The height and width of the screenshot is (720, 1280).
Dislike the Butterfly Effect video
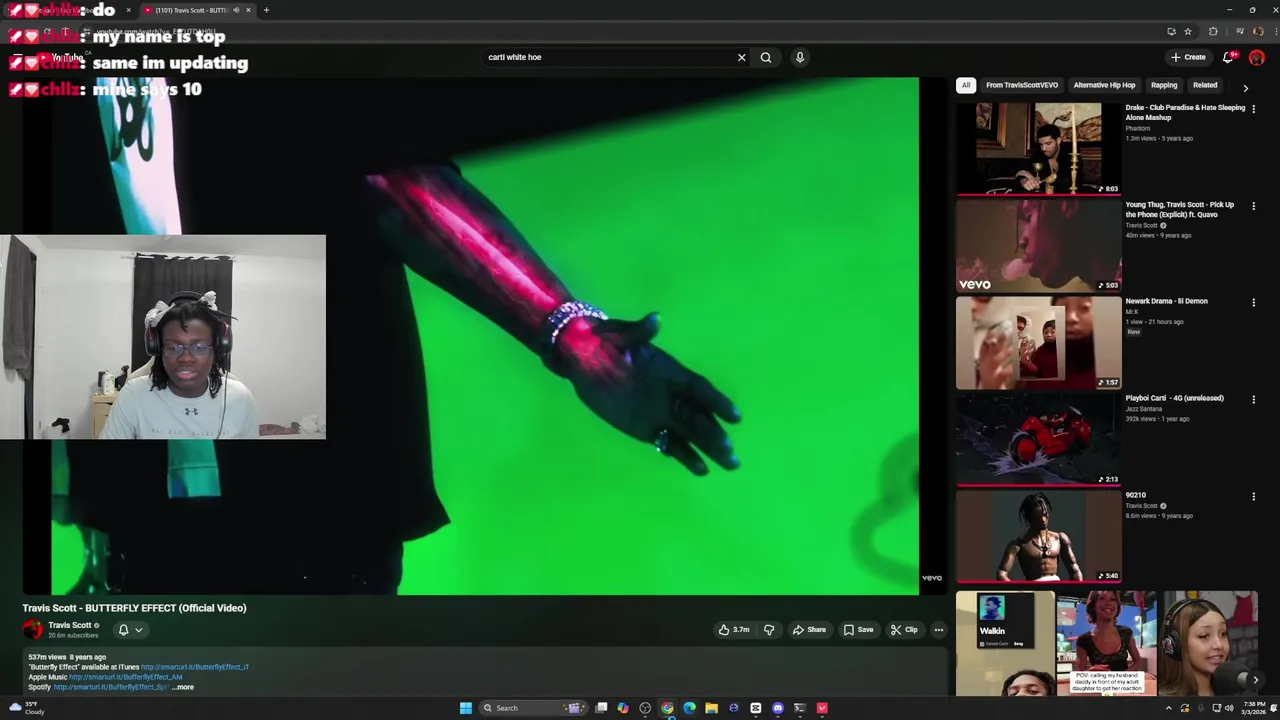pos(769,630)
